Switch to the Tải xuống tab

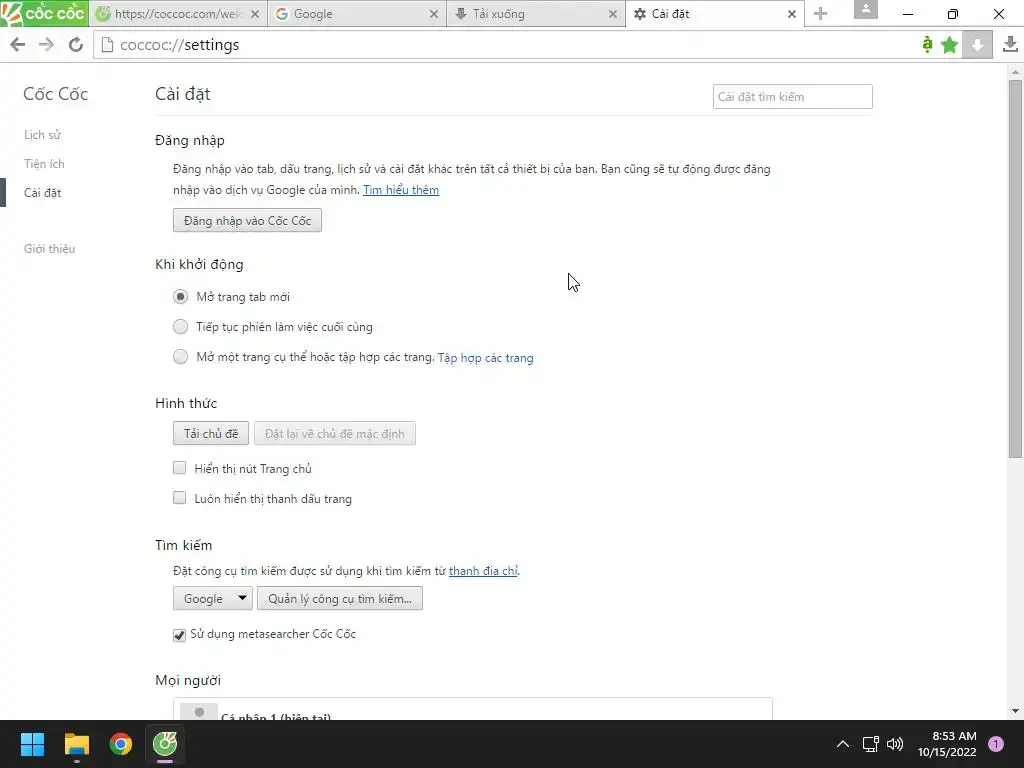click(x=536, y=14)
